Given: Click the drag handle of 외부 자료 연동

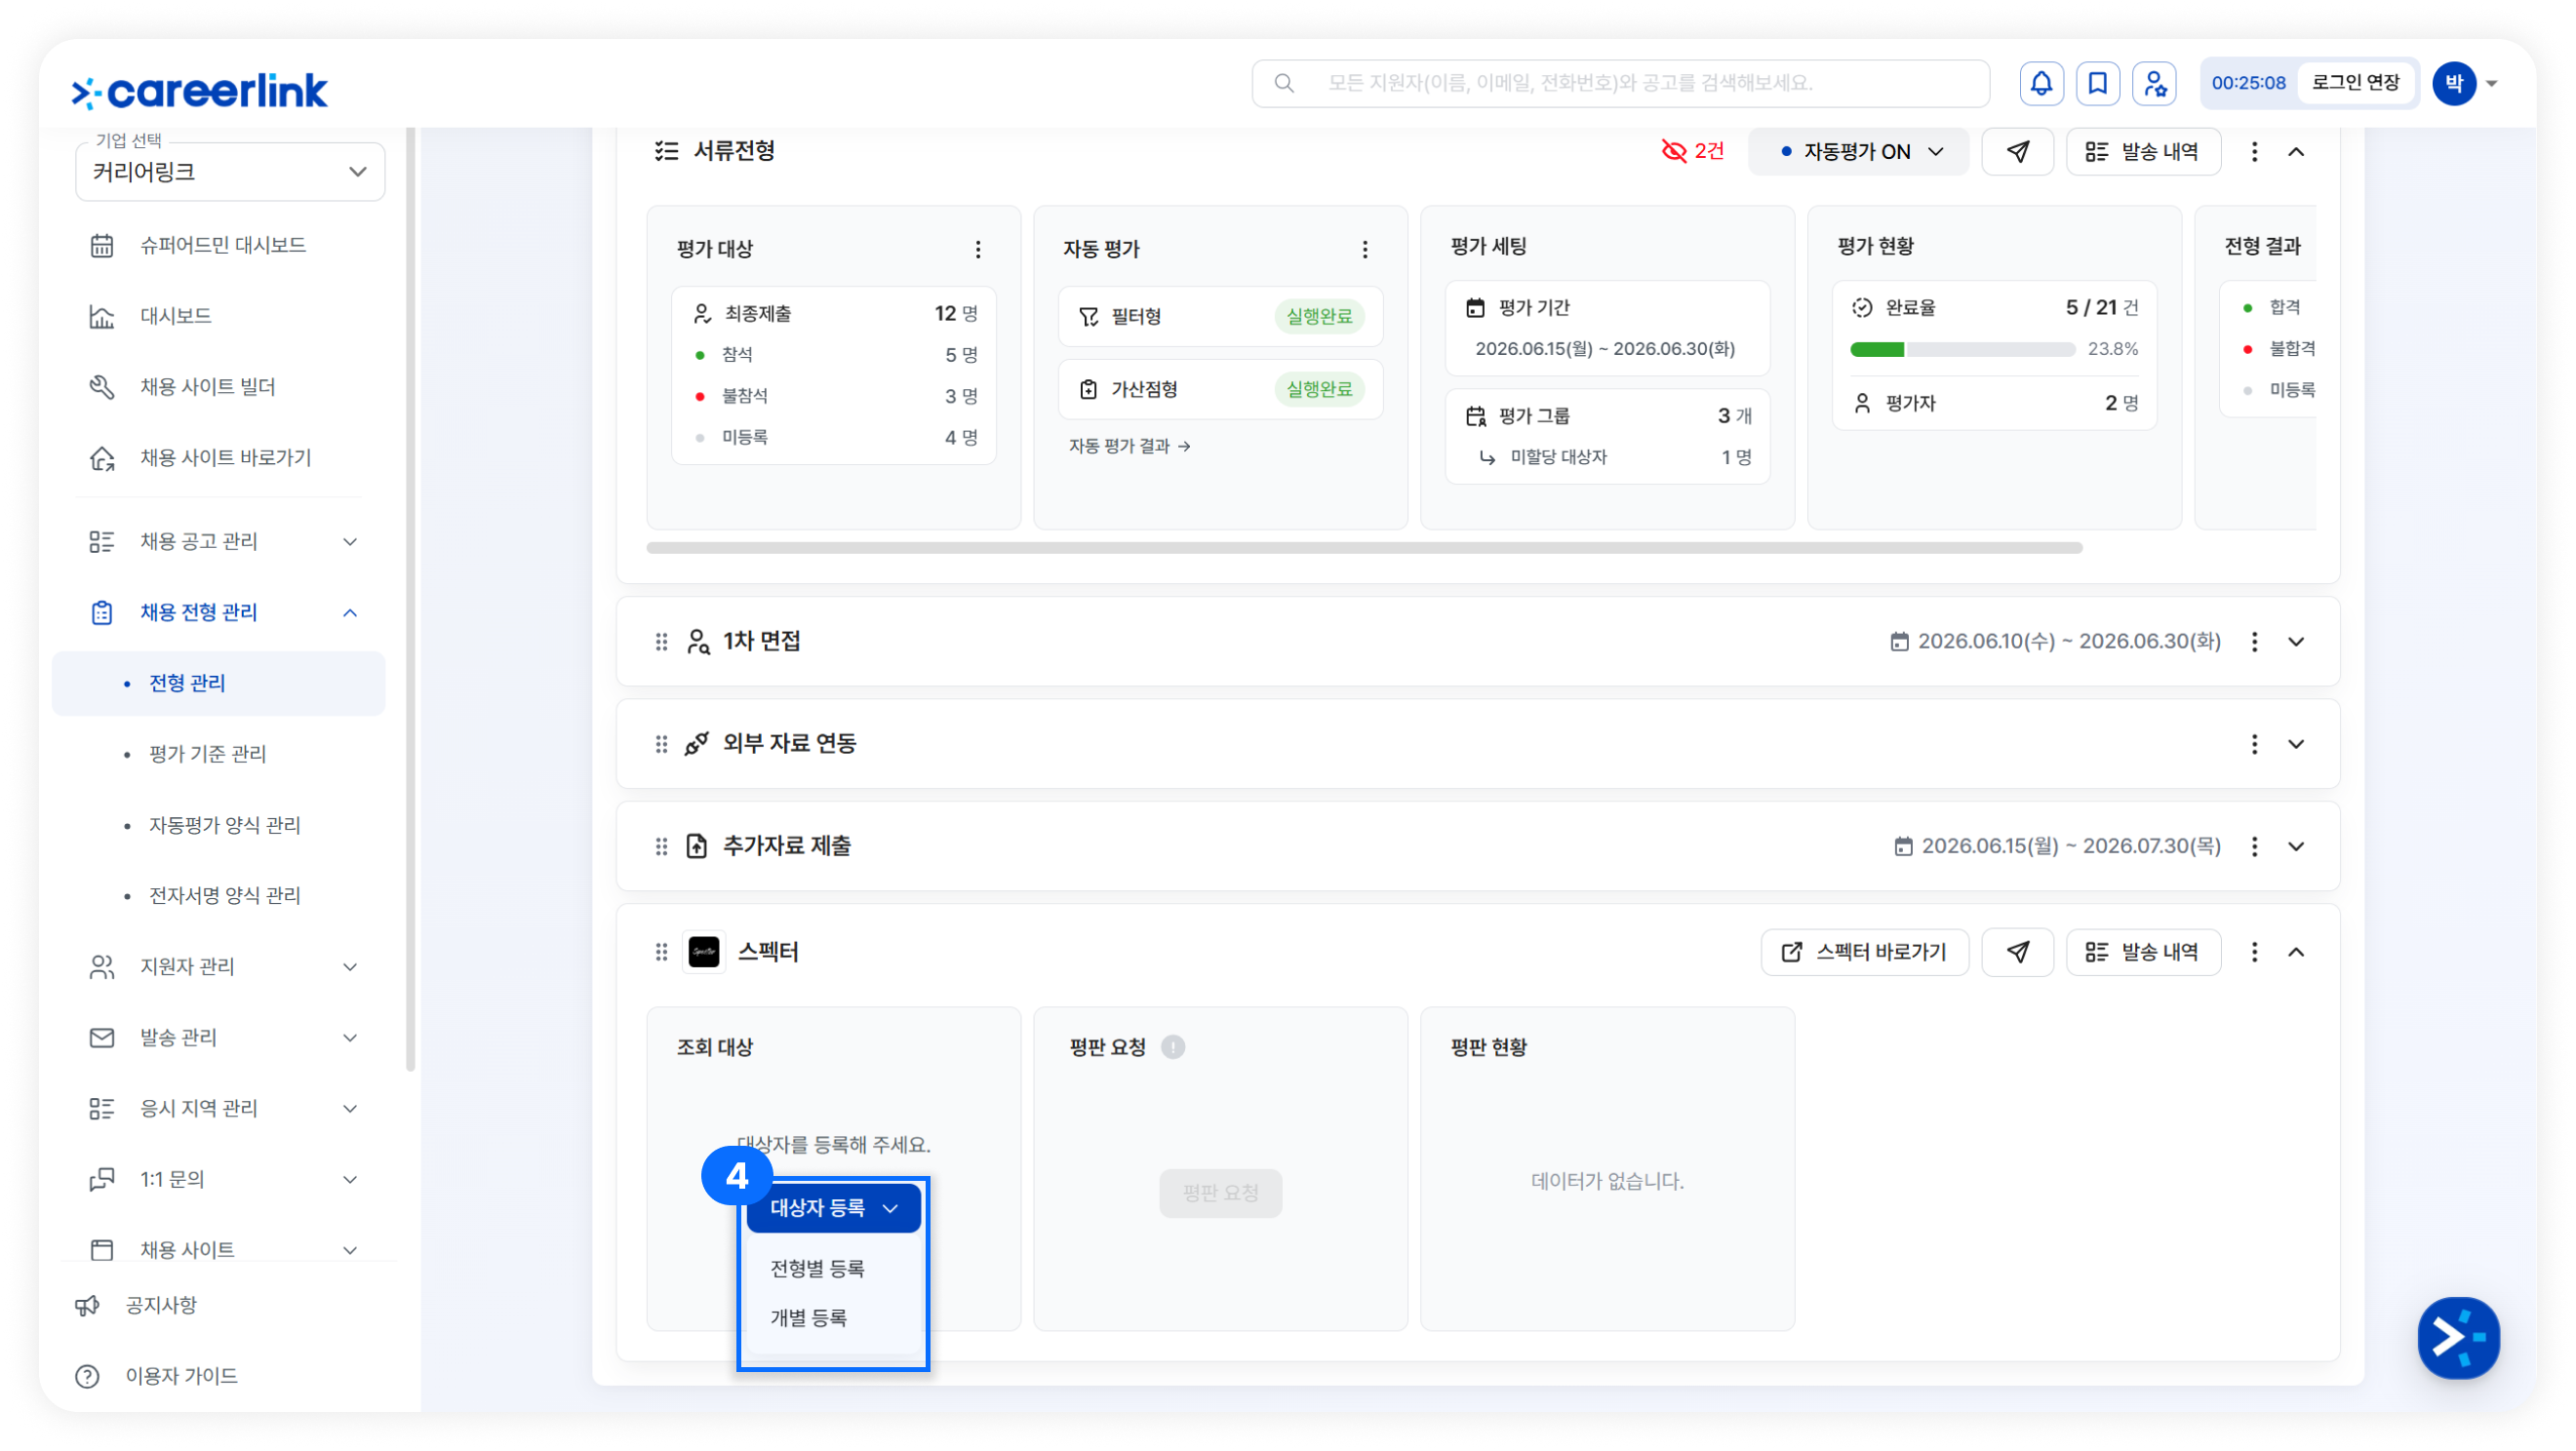Looking at the screenshot, I should (x=661, y=744).
